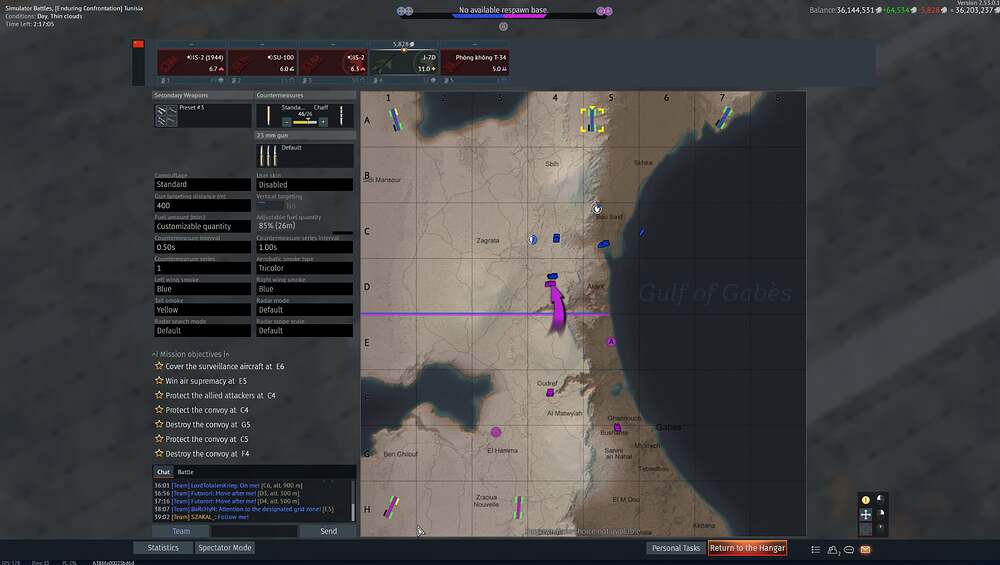This screenshot has height=565, width=1000.
Task: Send the chat message
Action: pos(328,531)
